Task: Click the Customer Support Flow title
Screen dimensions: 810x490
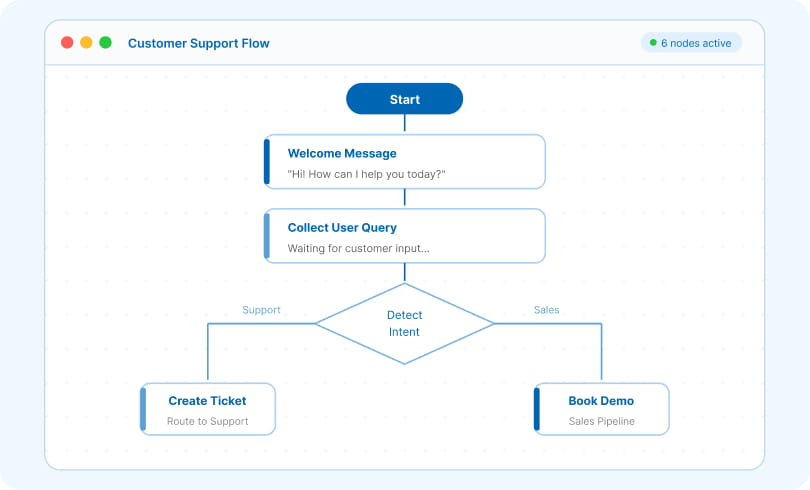Action: 199,43
